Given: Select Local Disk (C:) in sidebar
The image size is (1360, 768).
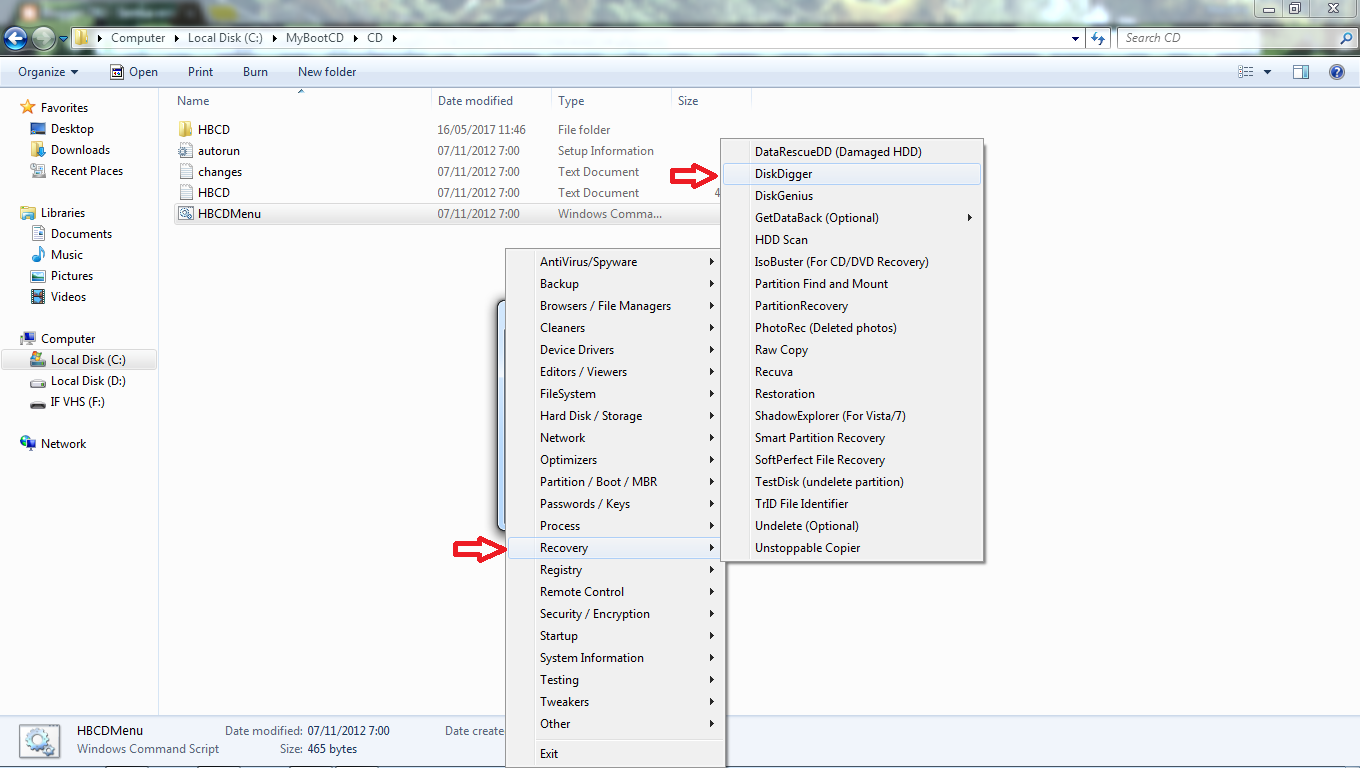Looking at the screenshot, I should coord(79,360).
